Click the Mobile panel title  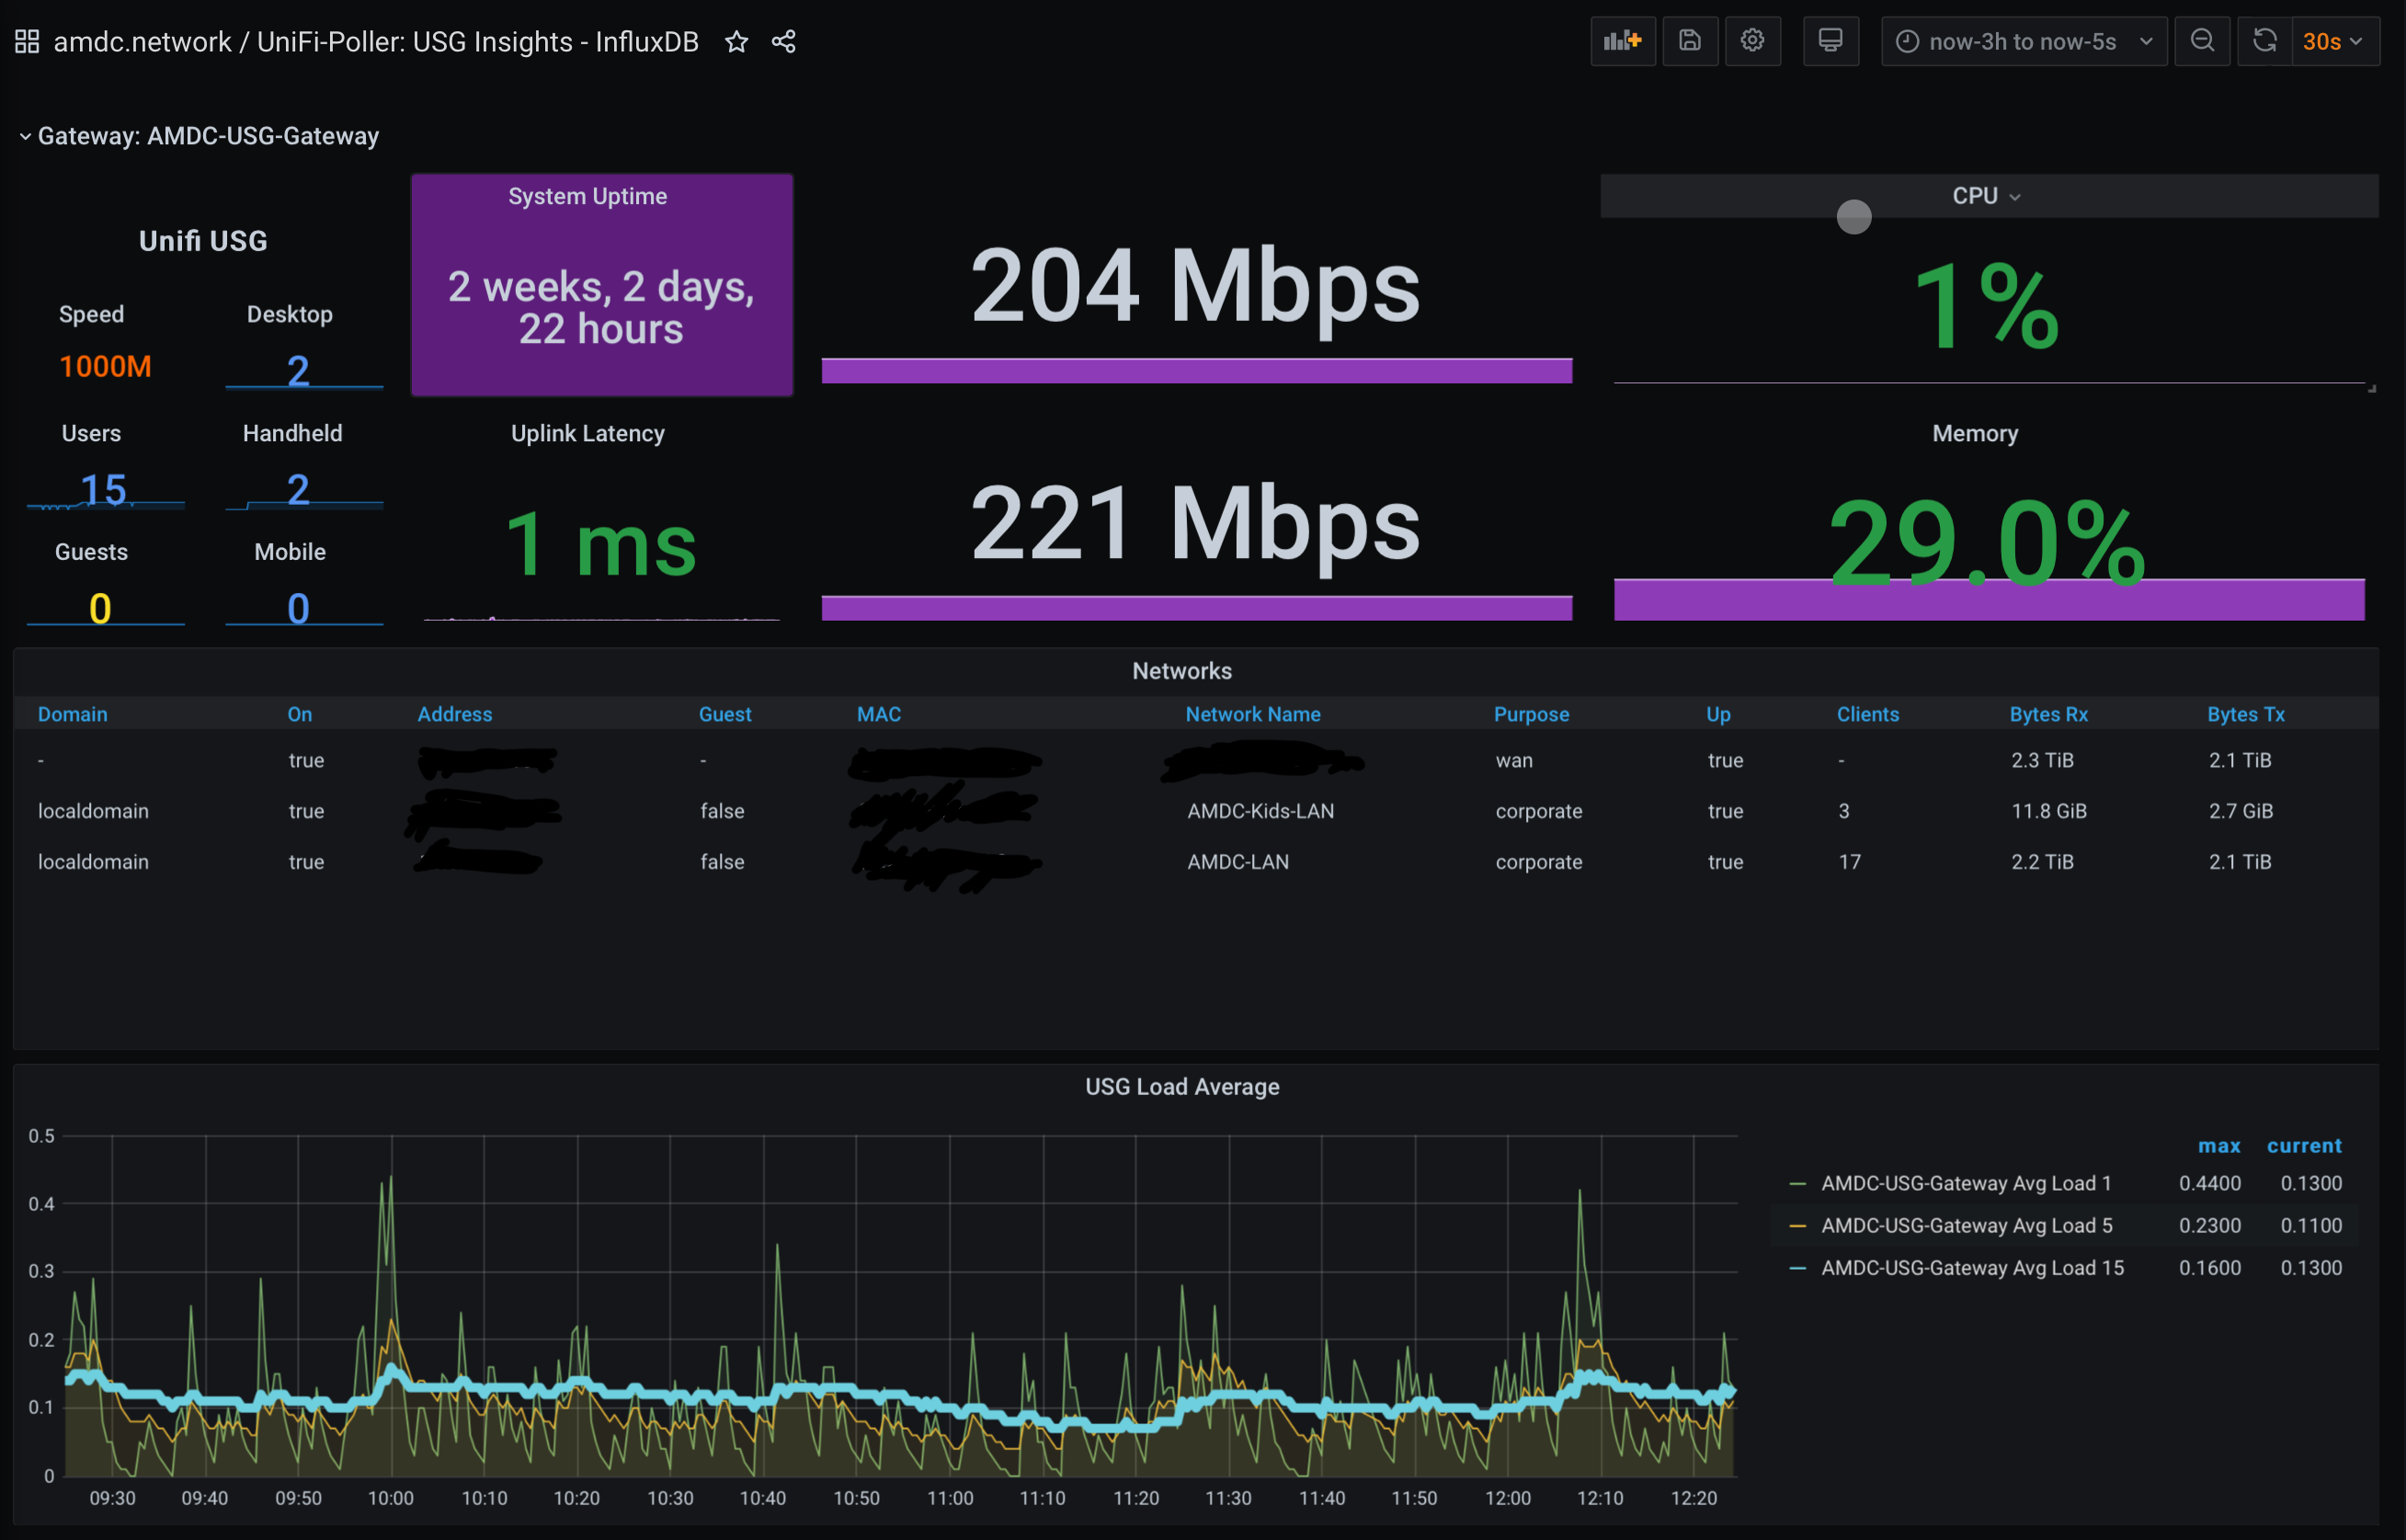pyautogui.click(x=290, y=552)
